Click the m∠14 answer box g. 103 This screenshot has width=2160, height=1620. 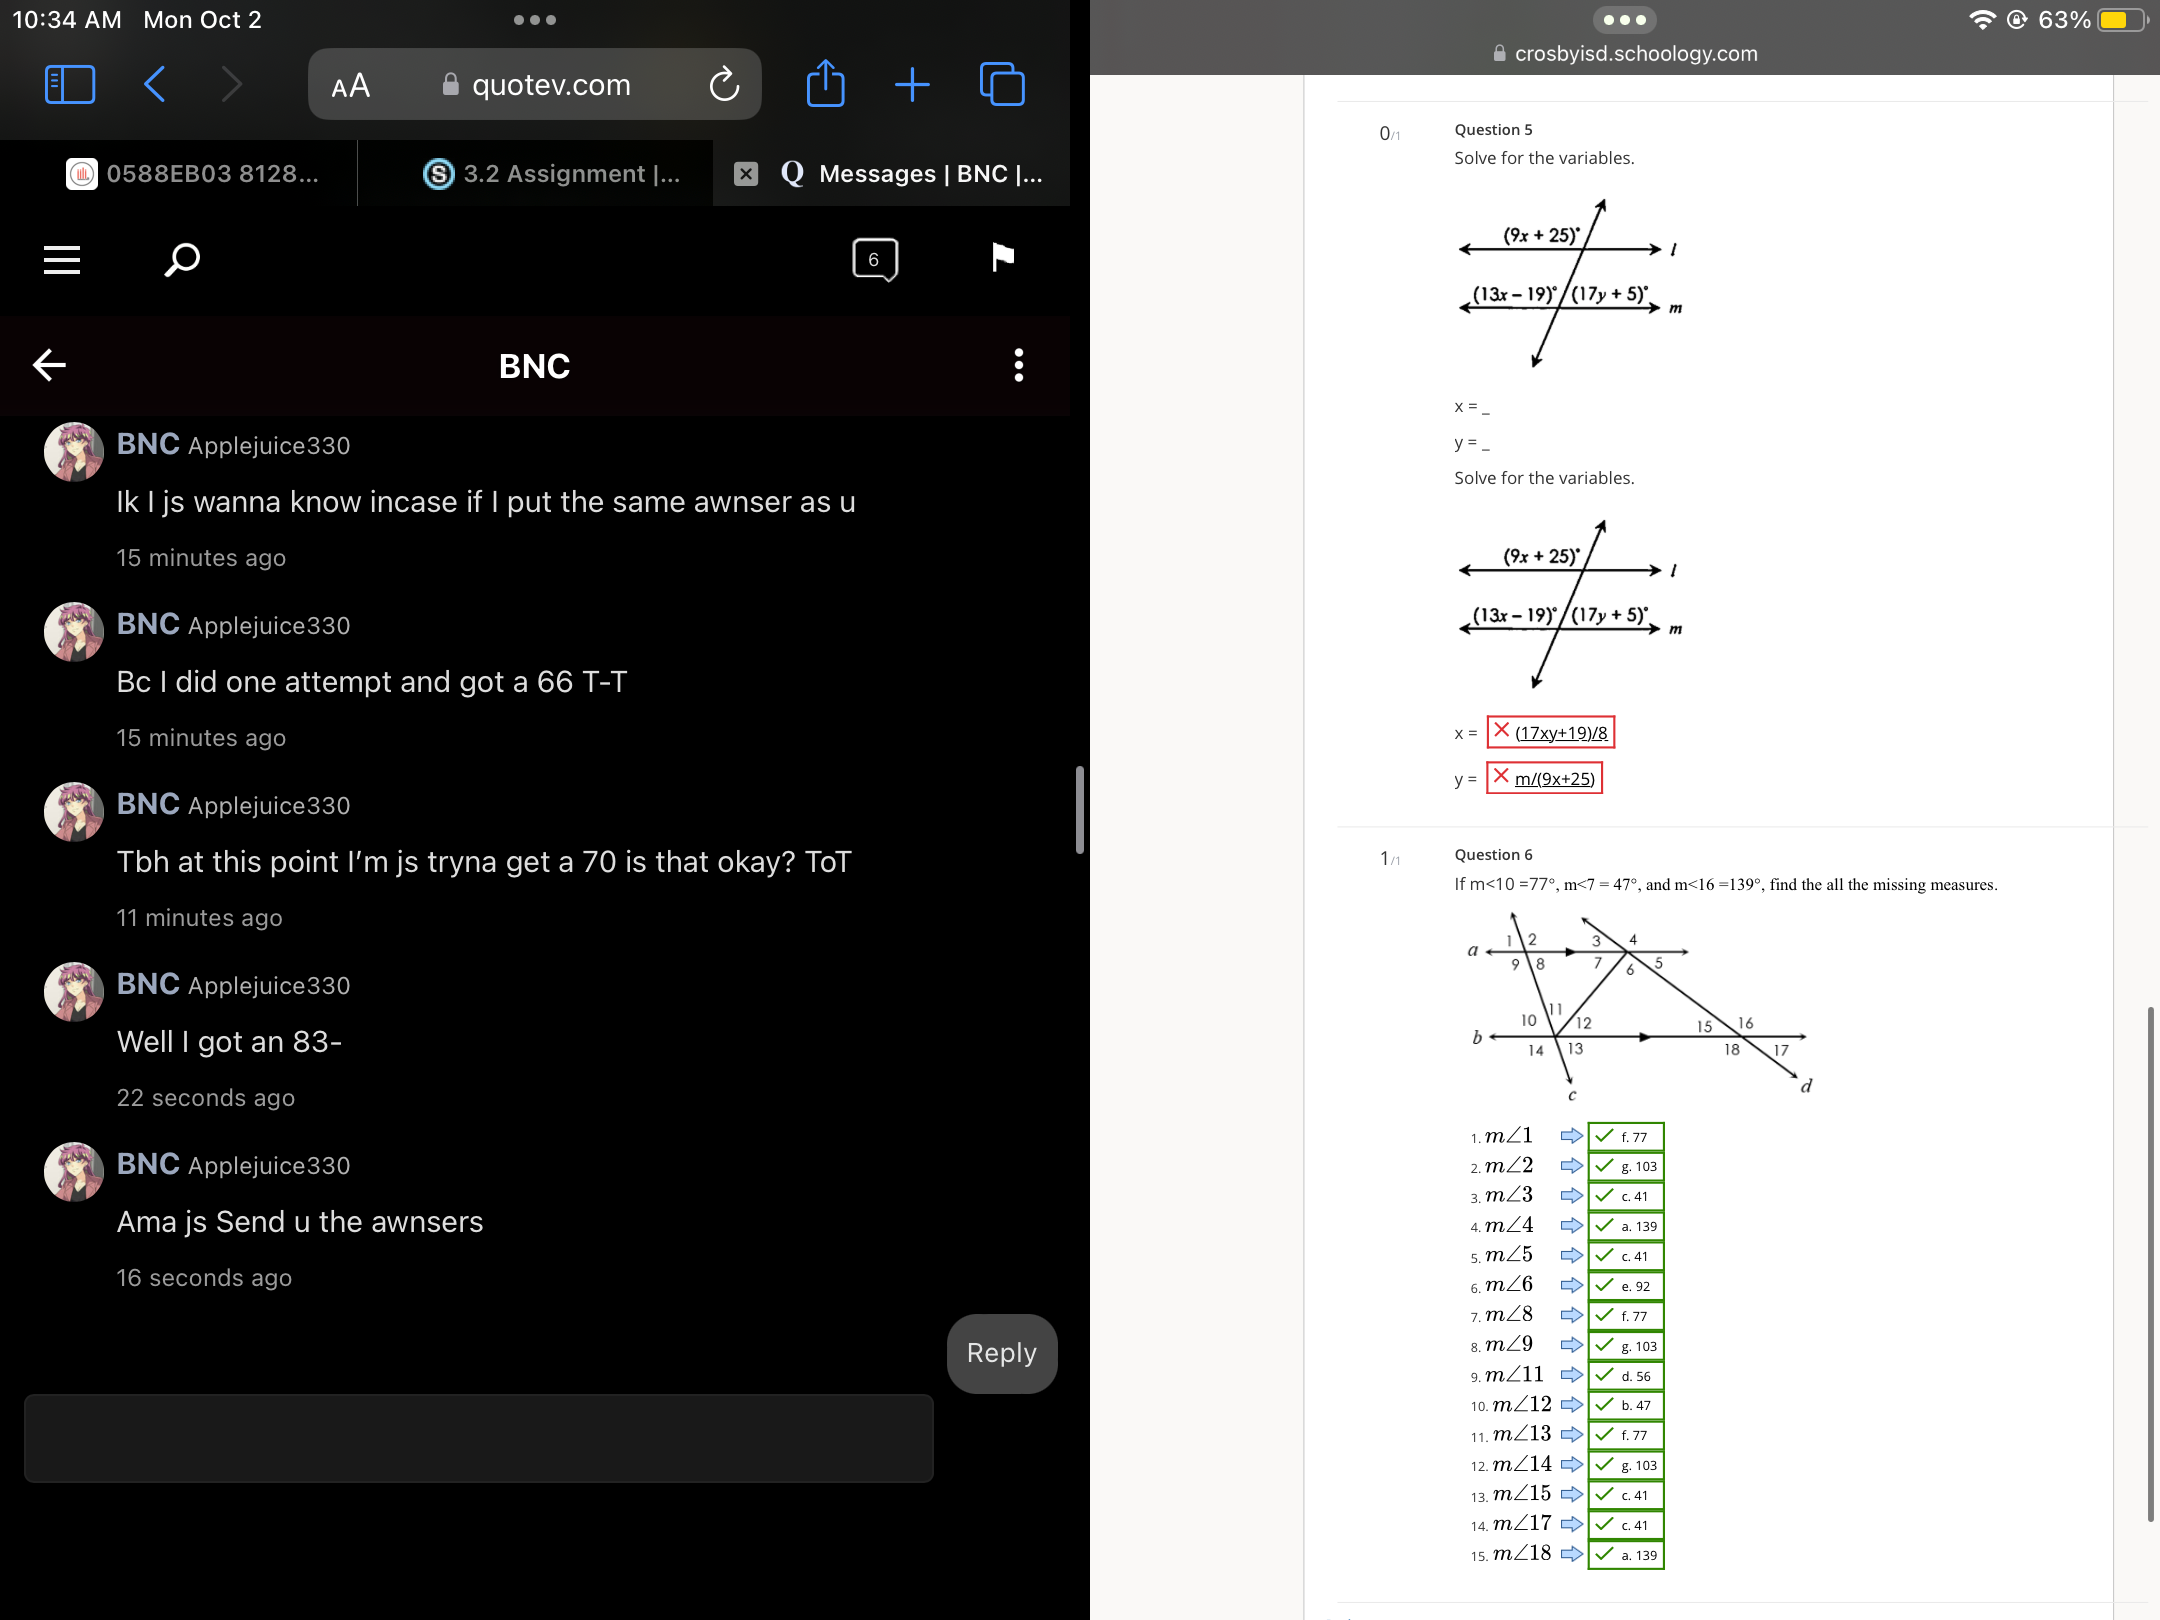pos(1626,1465)
